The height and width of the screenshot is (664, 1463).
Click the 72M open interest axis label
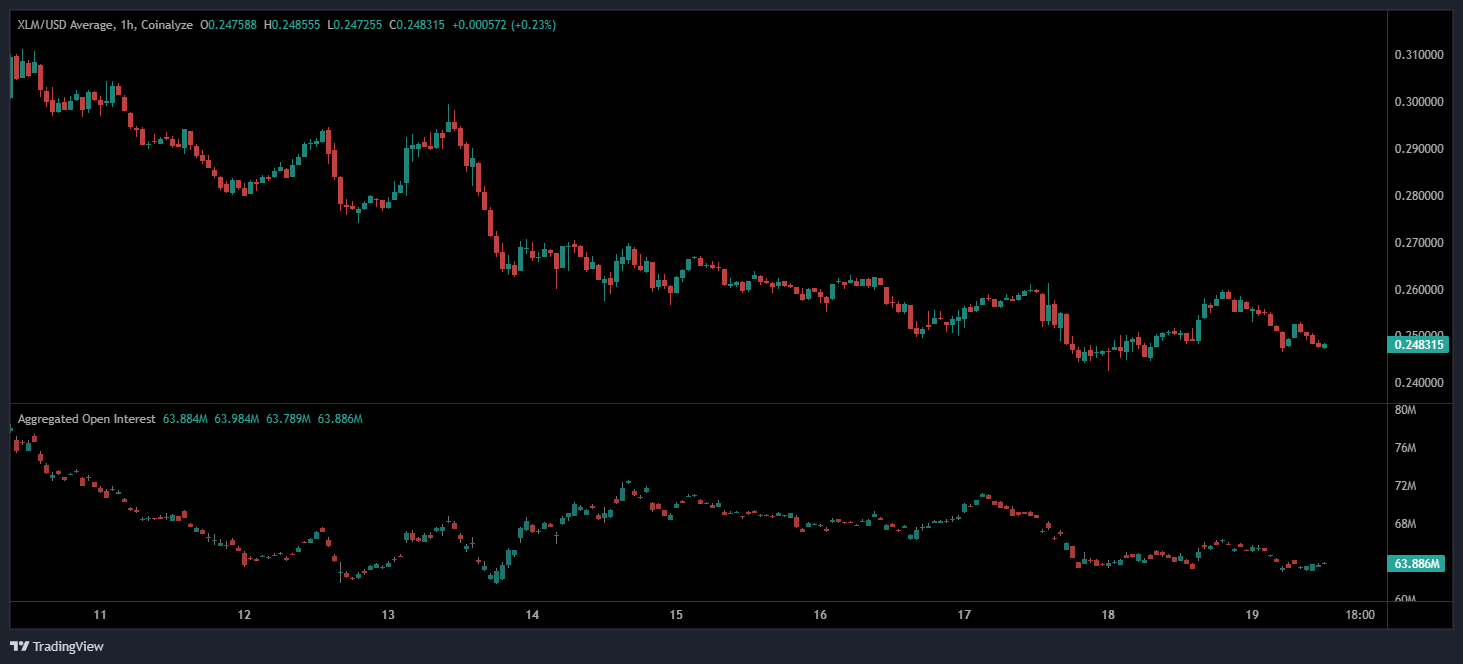pyautogui.click(x=1405, y=486)
